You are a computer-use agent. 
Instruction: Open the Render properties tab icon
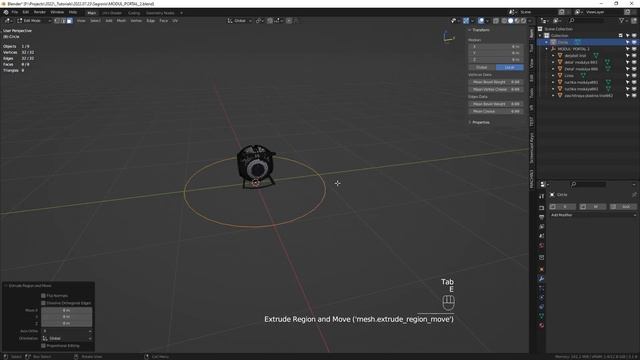point(541,208)
